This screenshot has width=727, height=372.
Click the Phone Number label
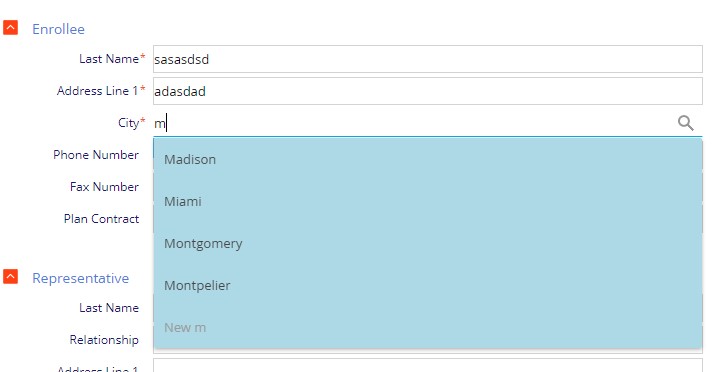point(96,155)
